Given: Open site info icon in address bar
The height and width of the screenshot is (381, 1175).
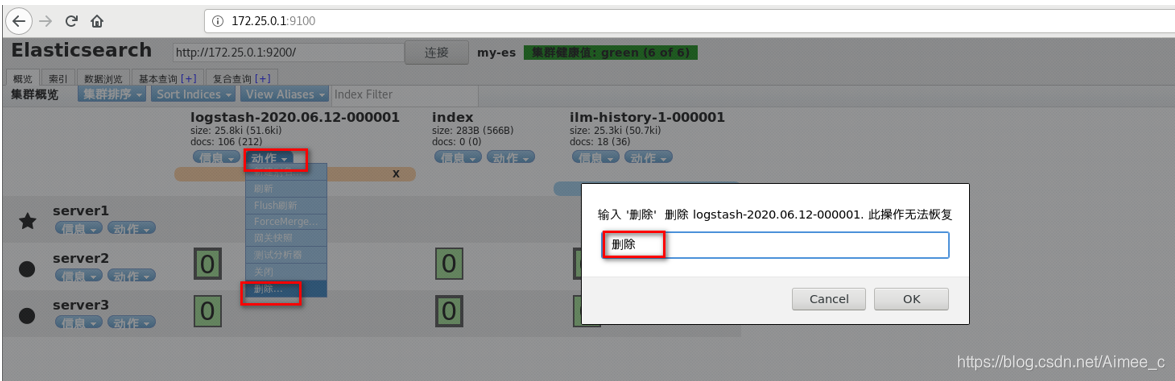Looking at the screenshot, I should [x=218, y=21].
